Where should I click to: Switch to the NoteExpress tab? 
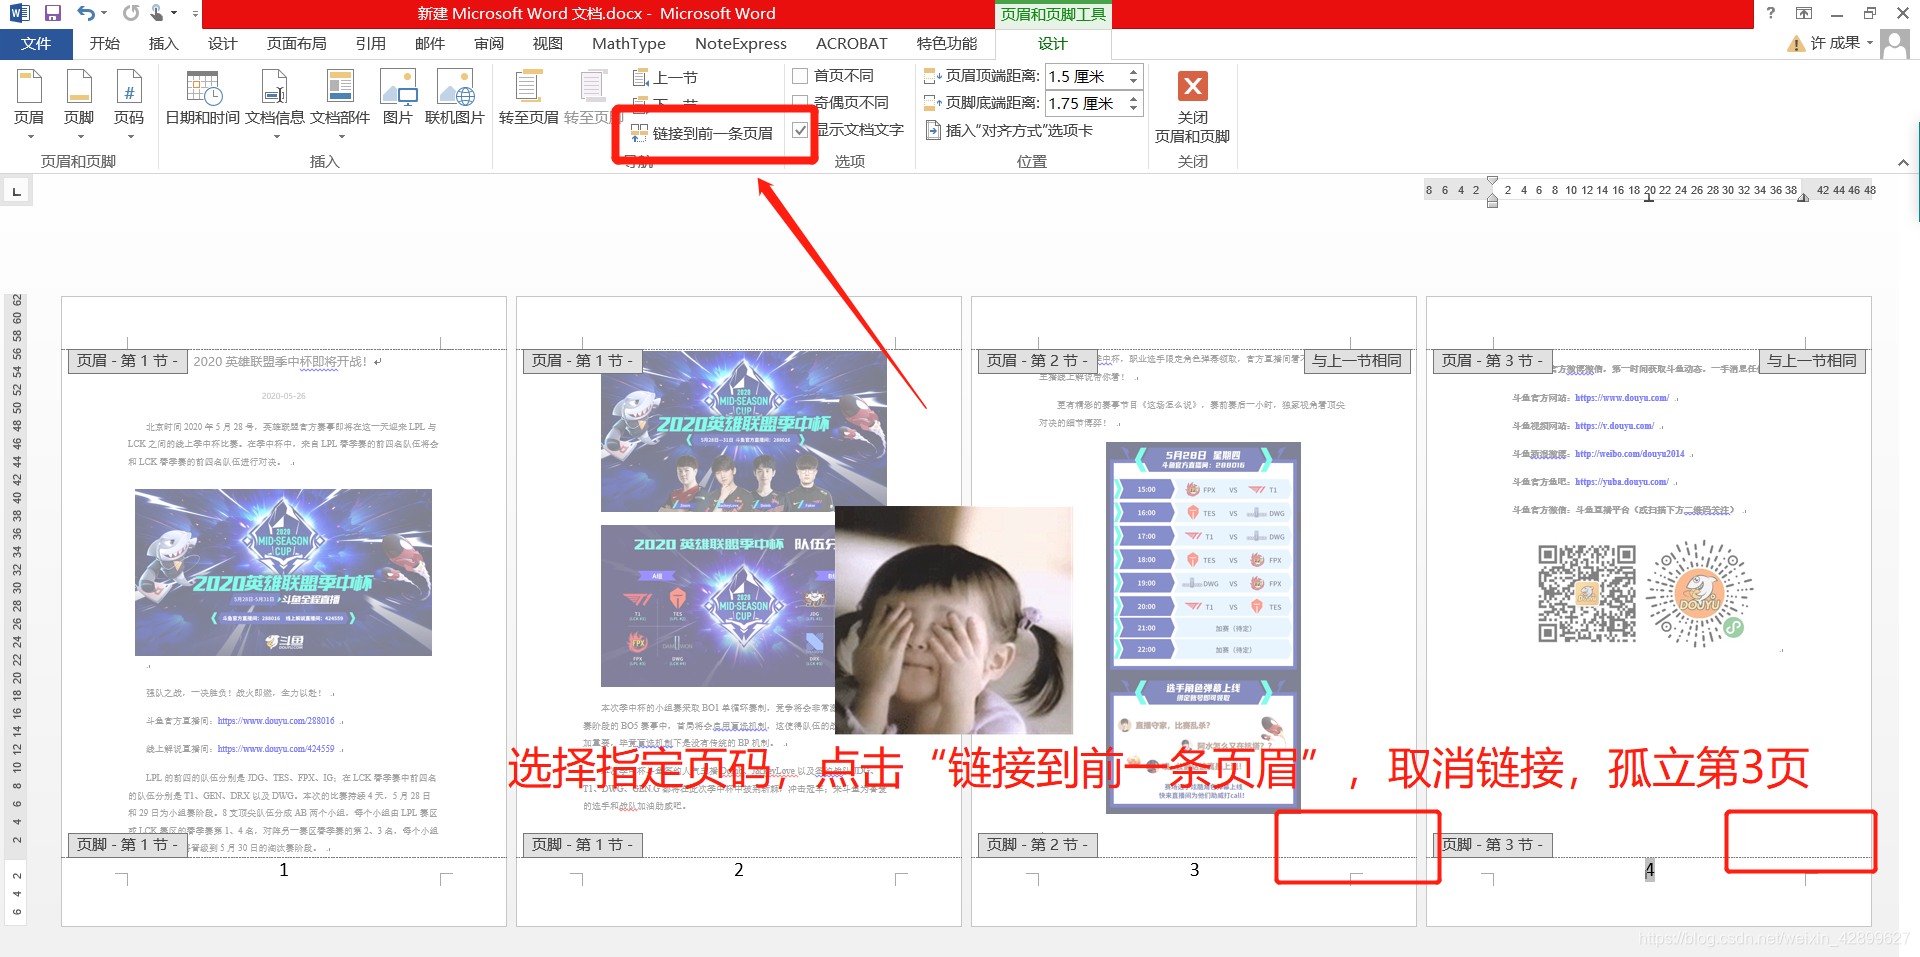click(741, 43)
